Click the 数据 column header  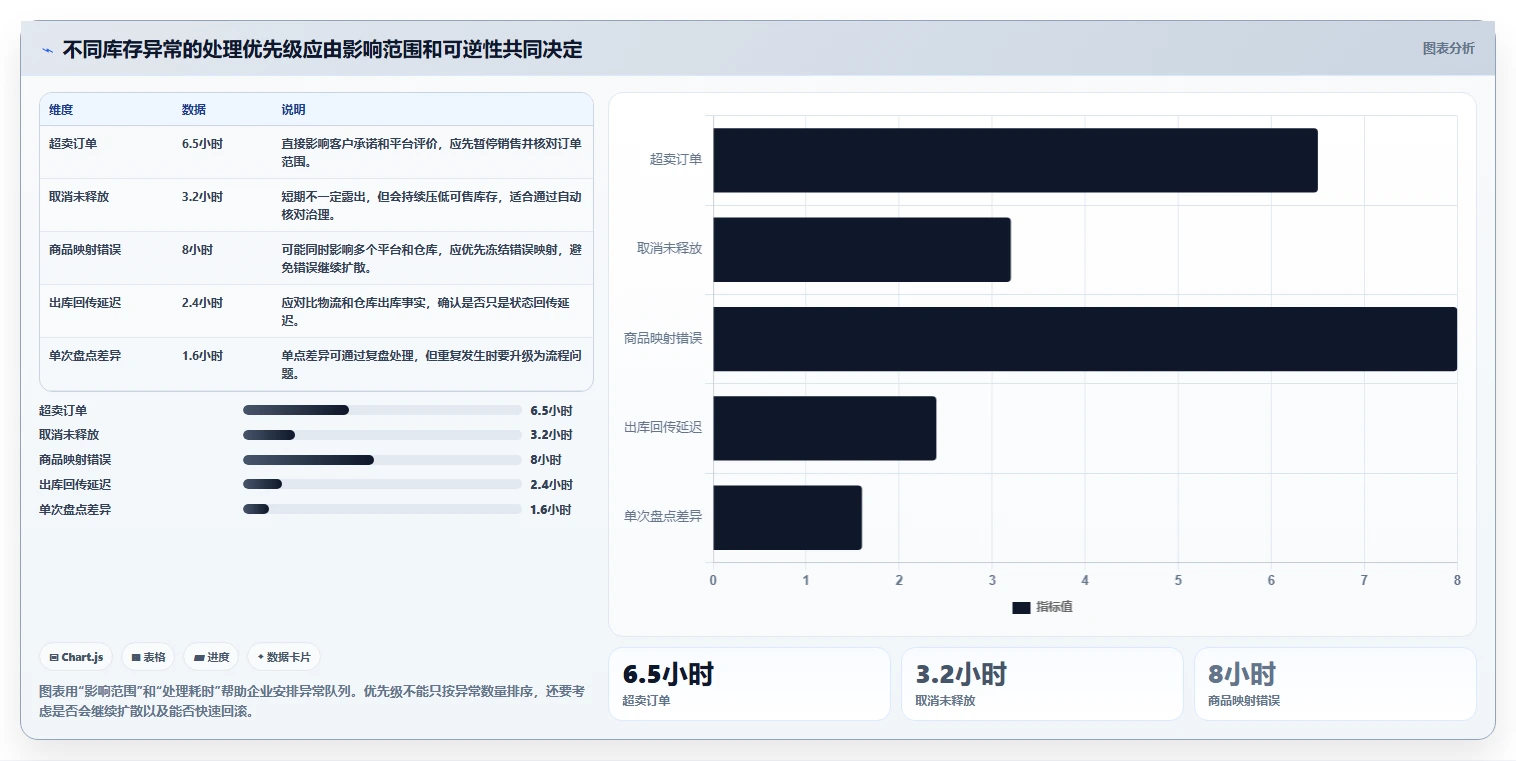point(194,109)
